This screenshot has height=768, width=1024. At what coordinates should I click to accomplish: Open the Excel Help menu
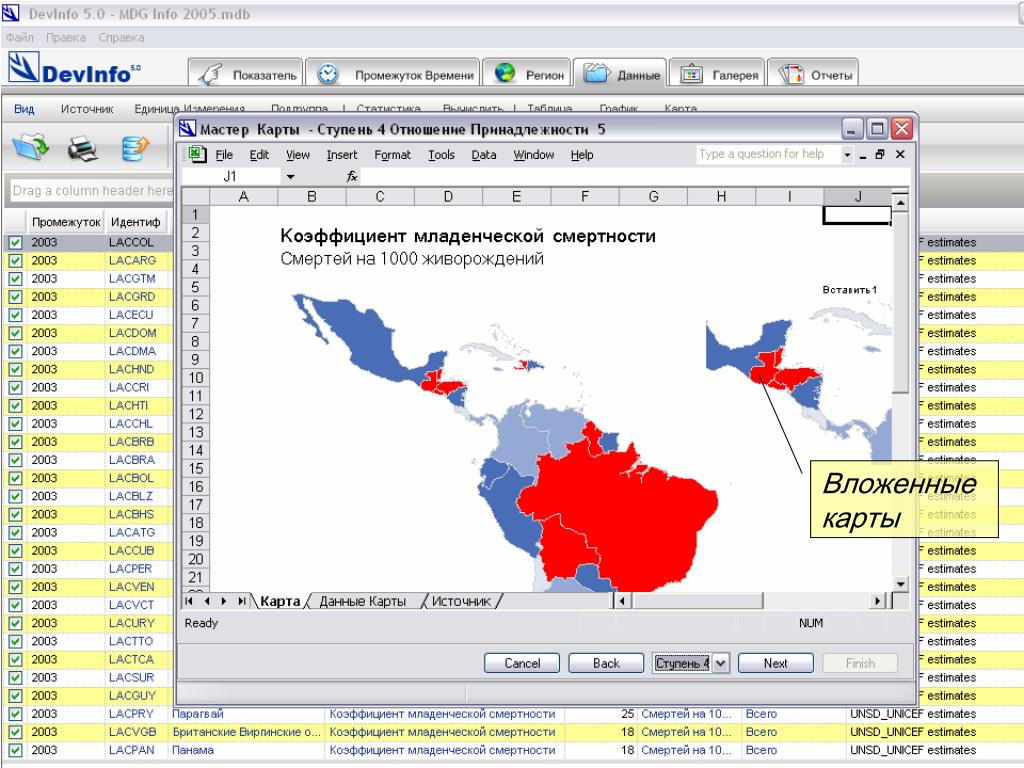point(582,155)
